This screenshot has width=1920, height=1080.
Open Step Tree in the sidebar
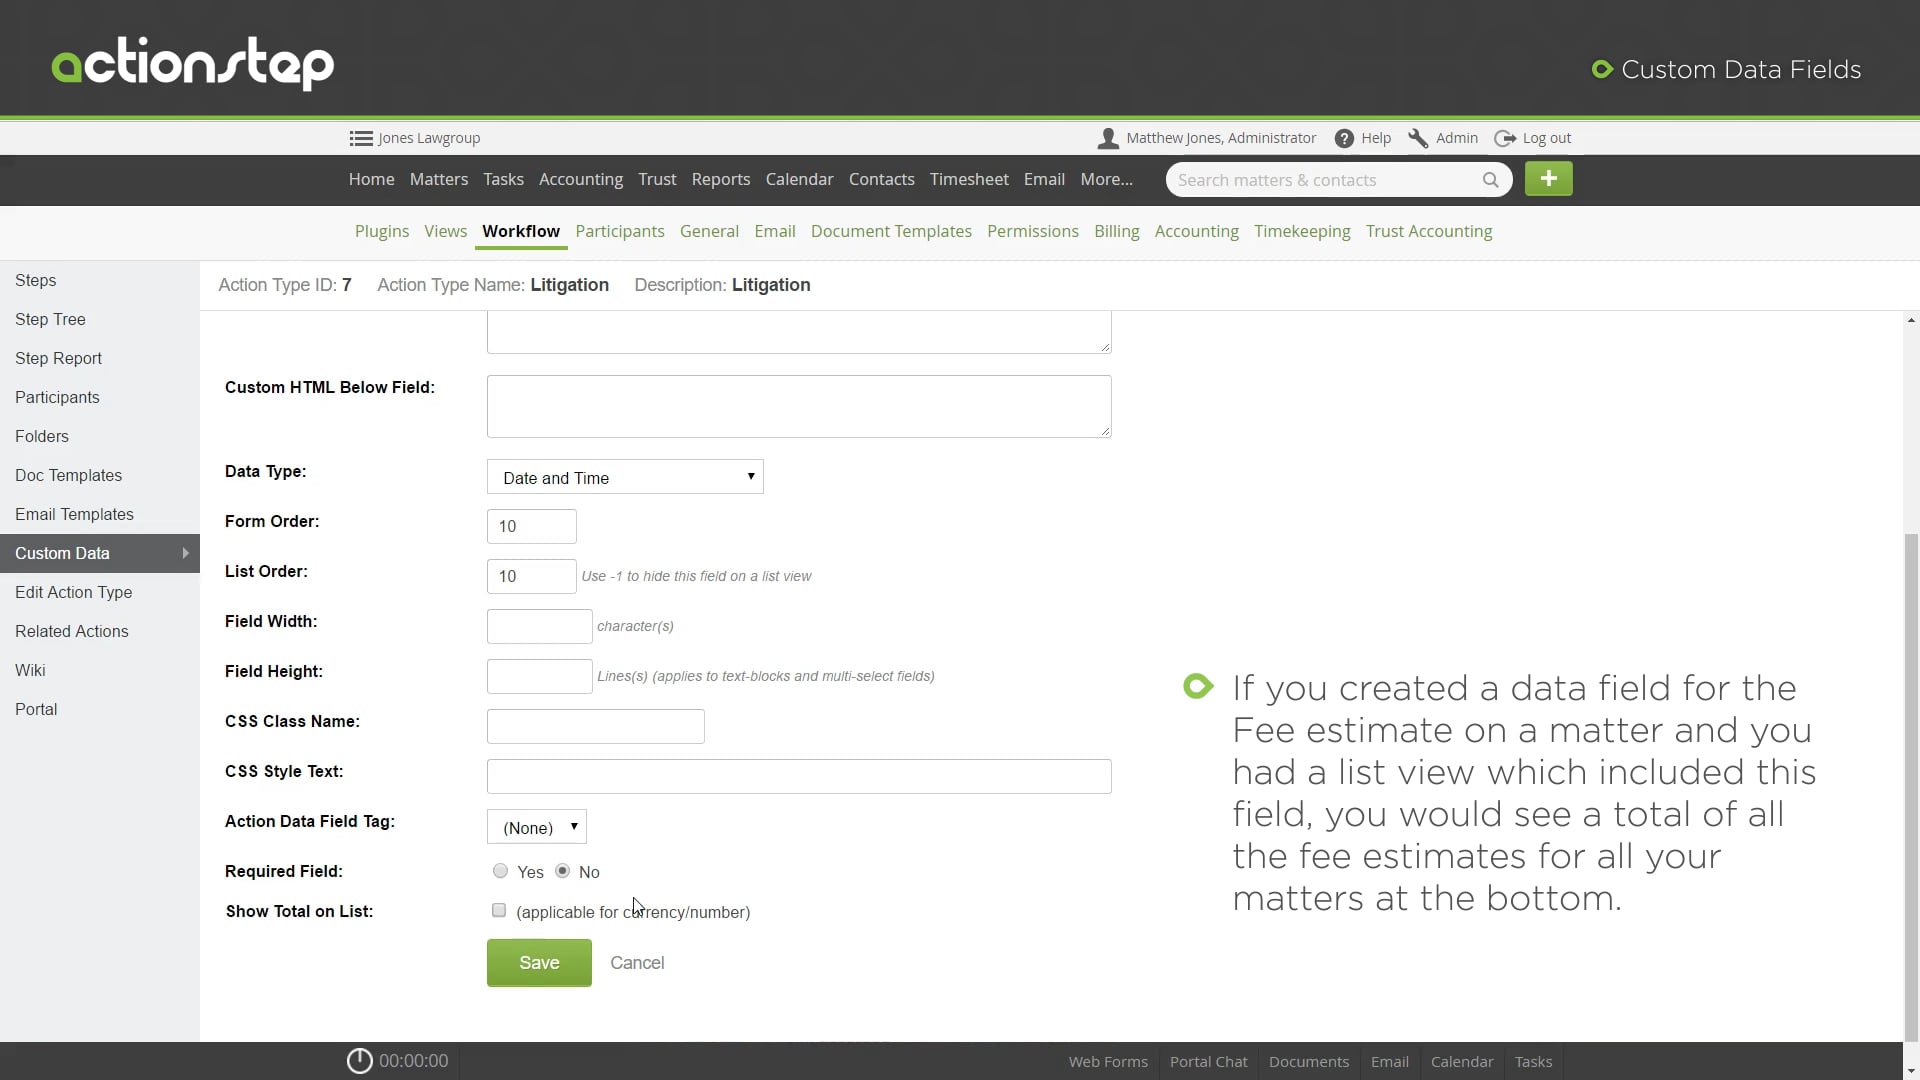[x=100, y=320]
